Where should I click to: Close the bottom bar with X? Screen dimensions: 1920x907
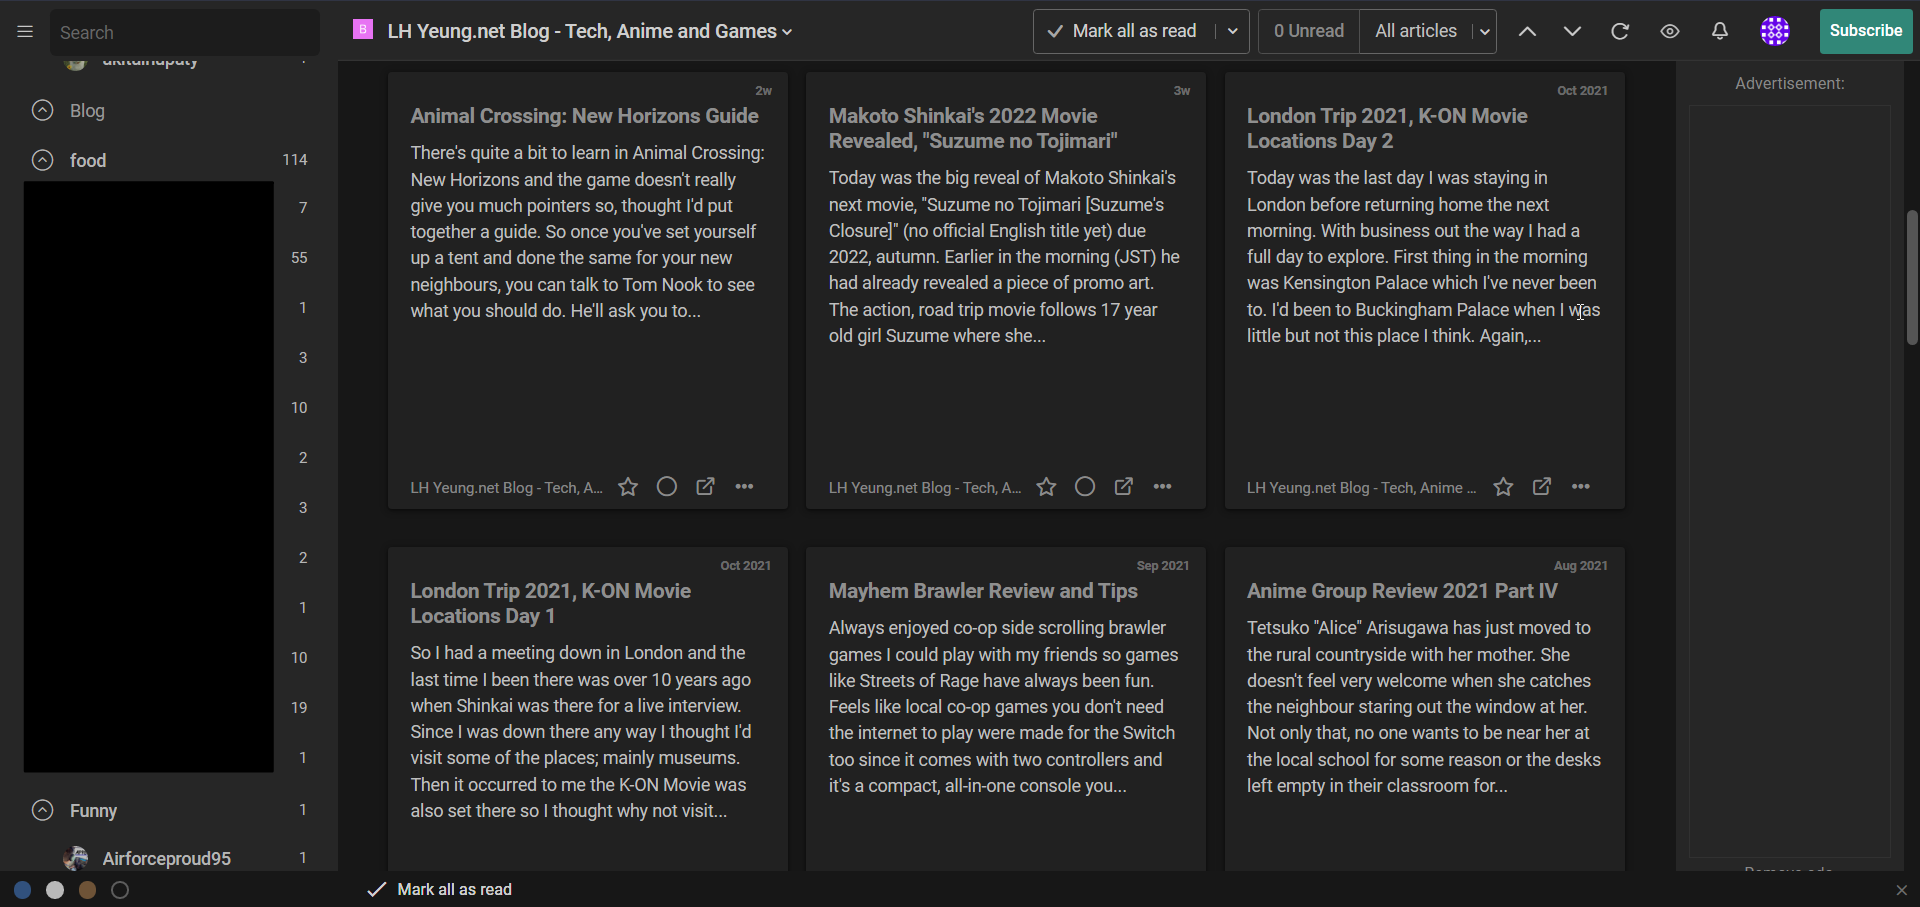pyautogui.click(x=1901, y=890)
